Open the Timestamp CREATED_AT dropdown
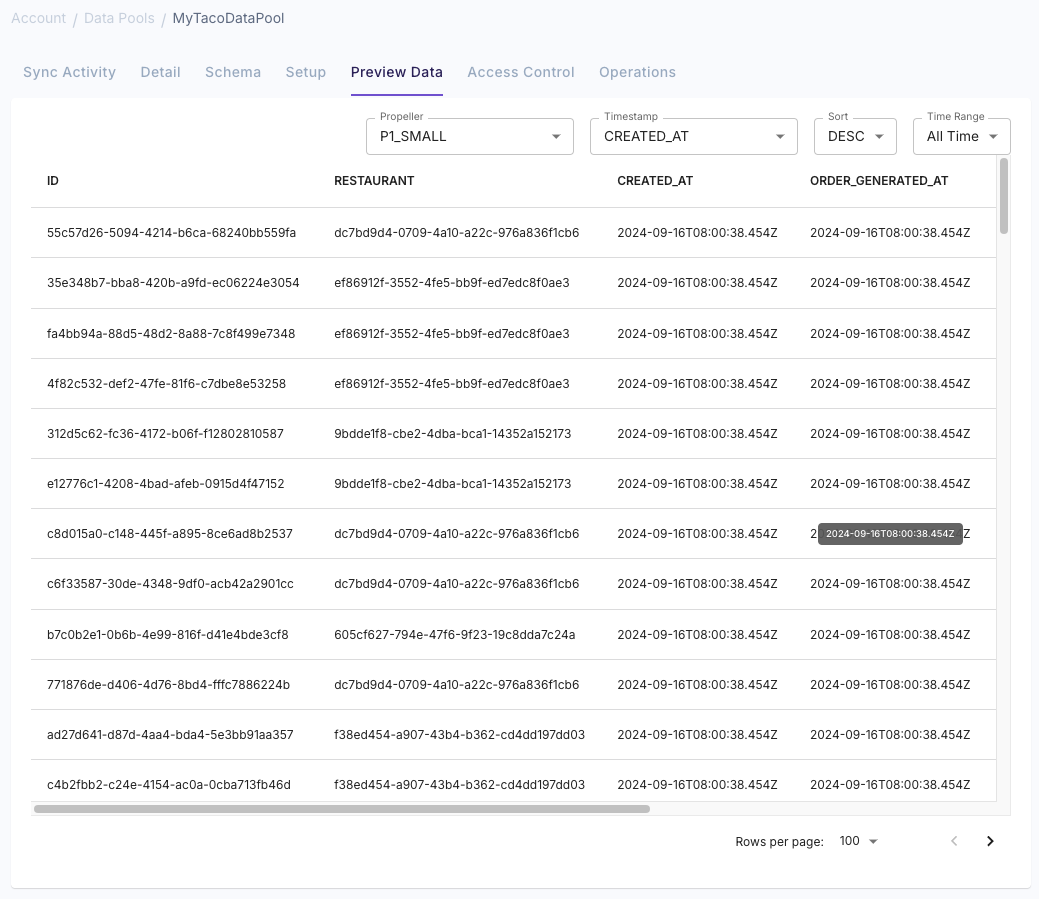The image size is (1039, 899). pos(693,136)
